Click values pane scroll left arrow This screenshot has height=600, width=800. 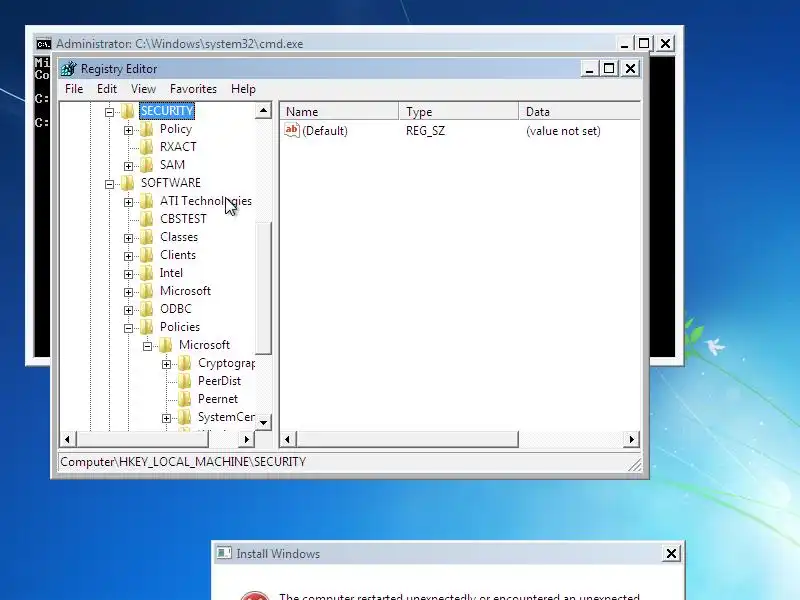pos(288,439)
